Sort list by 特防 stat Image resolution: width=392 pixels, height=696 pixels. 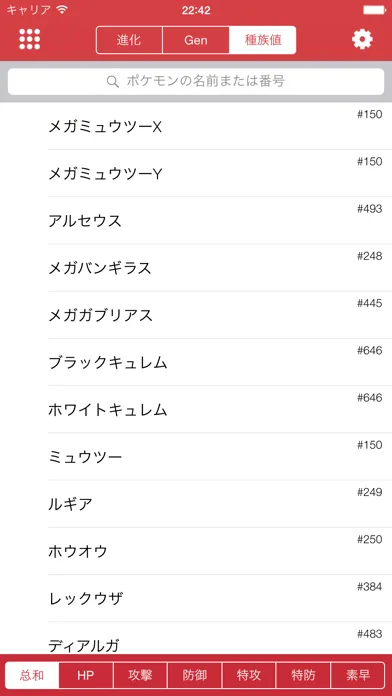pyautogui.click(x=303, y=675)
